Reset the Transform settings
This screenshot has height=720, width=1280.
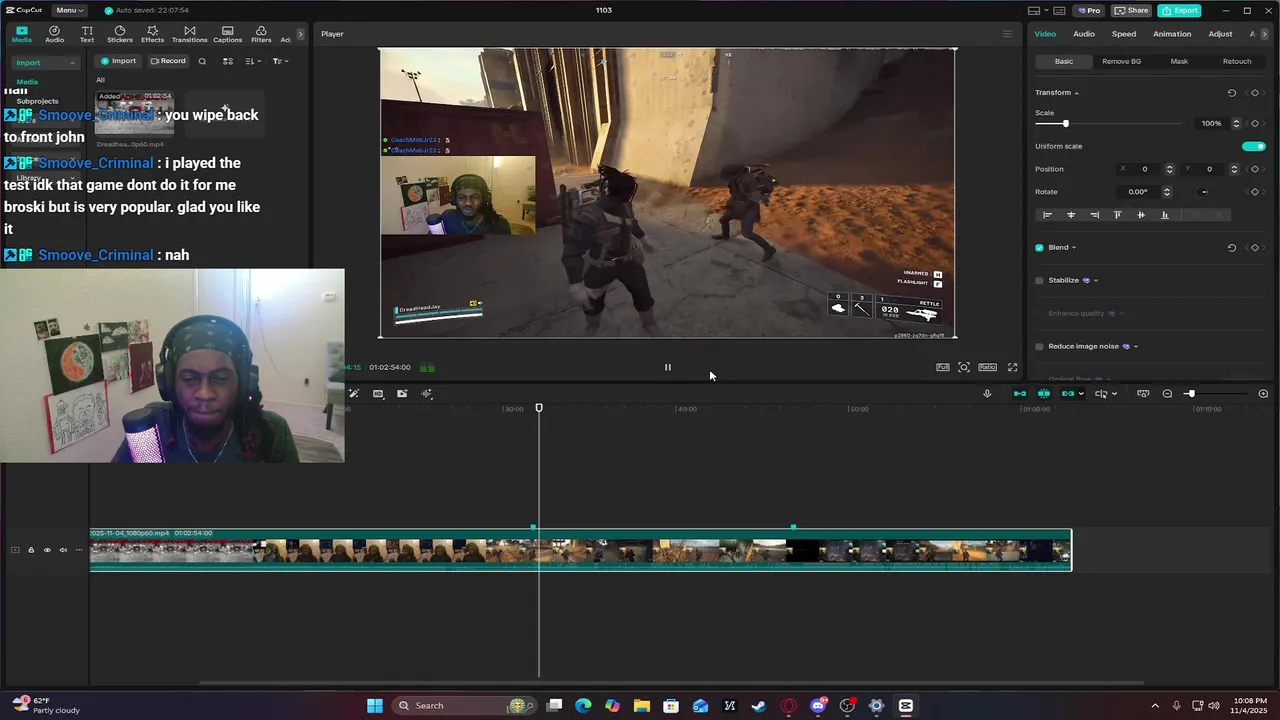[1231, 93]
